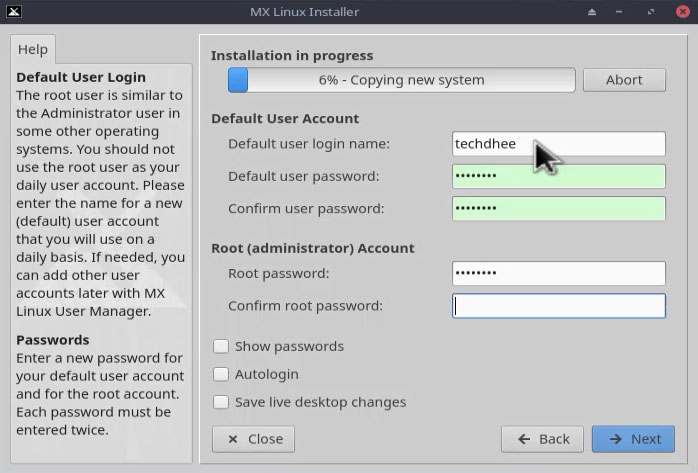Proceed with the Next button
The image size is (698, 473).
633,439
